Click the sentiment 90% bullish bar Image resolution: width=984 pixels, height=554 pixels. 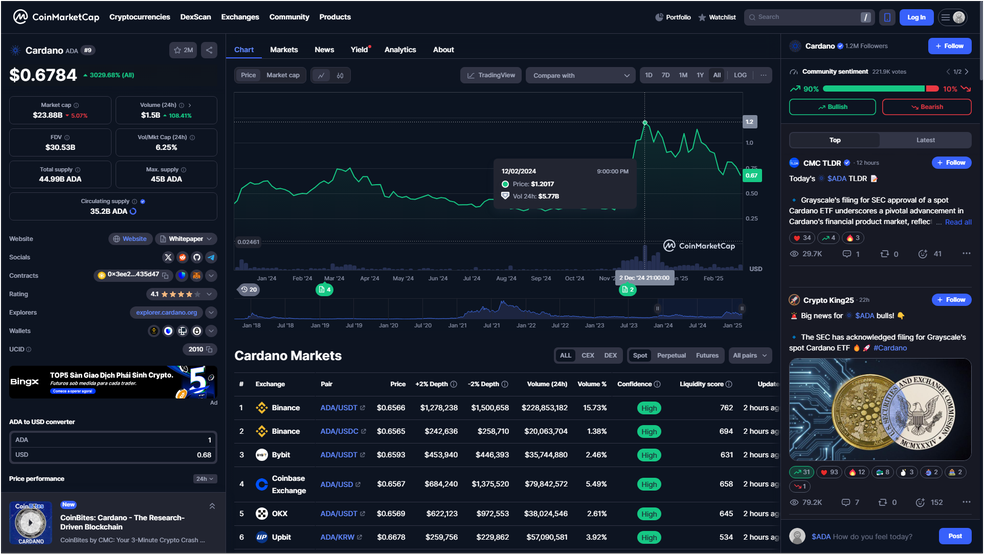click(x=874, y=89)
